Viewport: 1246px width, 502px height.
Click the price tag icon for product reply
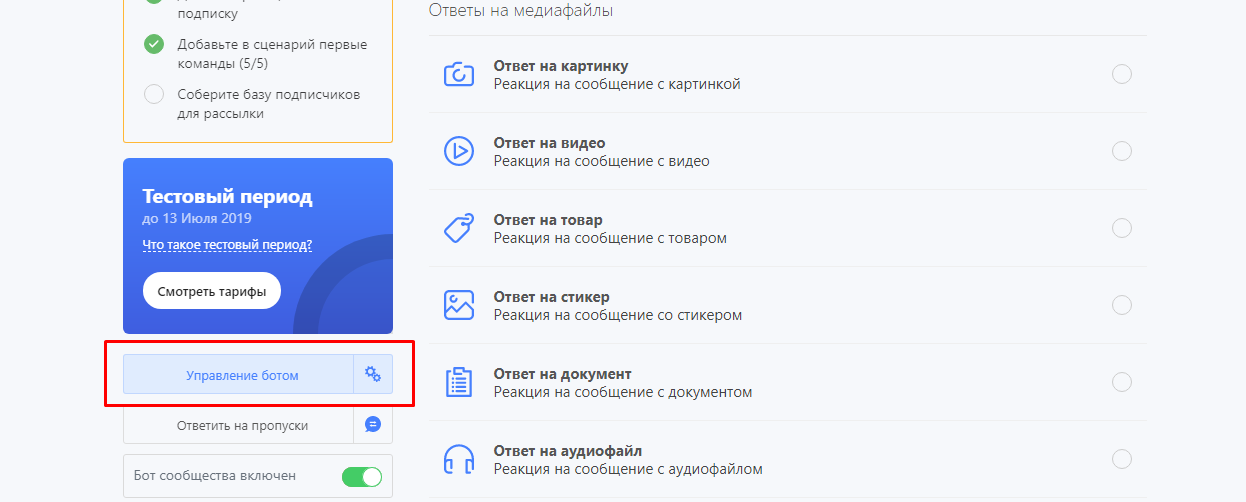tap(458, 228)
